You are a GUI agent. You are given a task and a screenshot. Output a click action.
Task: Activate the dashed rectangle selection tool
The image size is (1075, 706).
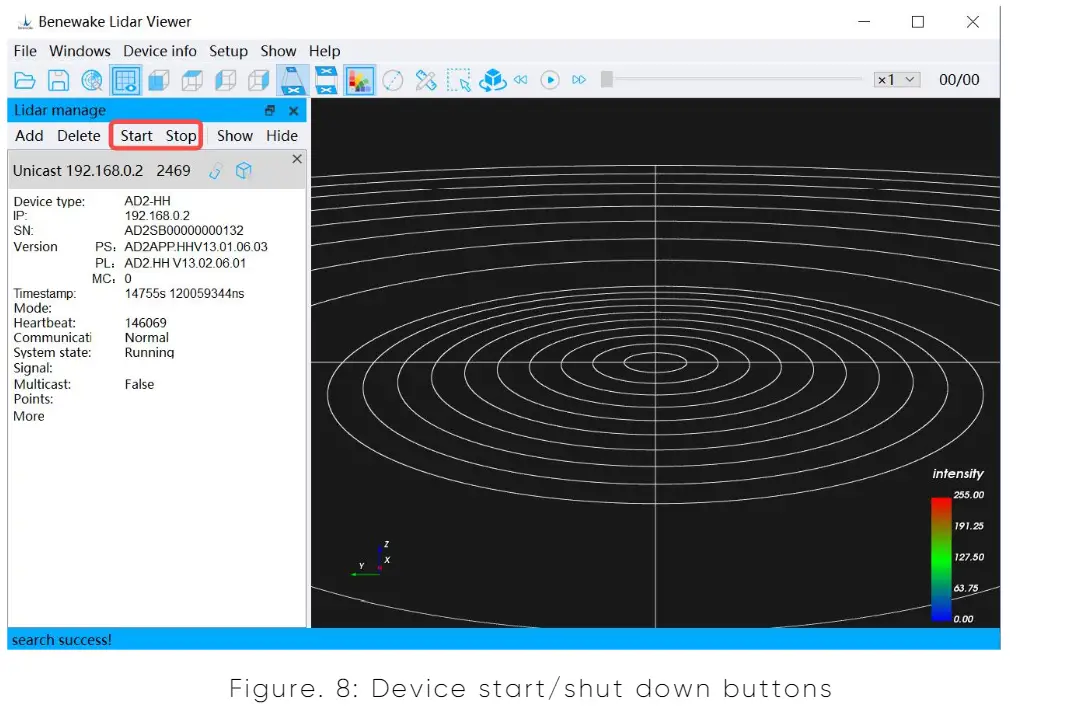click(x=459, y=80)
